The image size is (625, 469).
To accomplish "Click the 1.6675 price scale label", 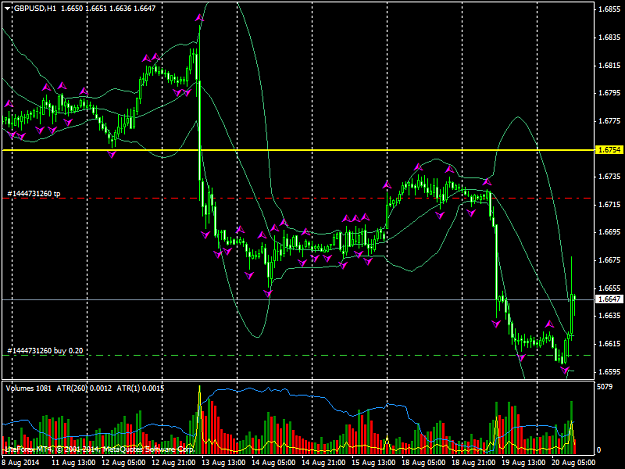I will (609, 260).
